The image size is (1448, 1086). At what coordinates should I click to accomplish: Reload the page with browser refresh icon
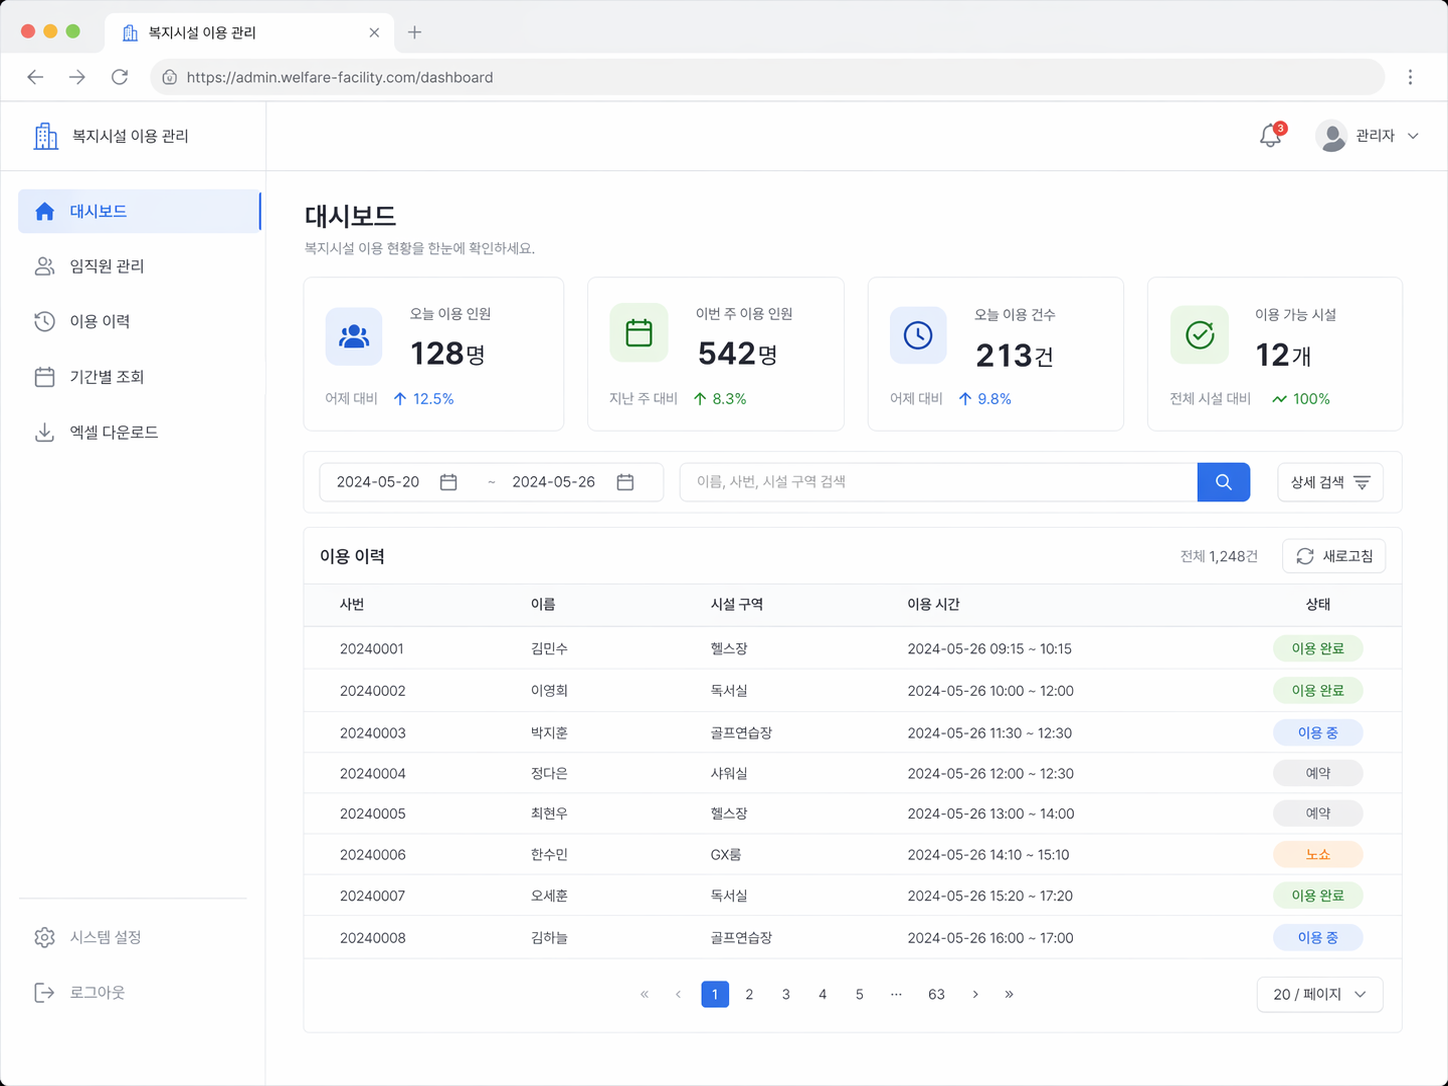pyautogui.click(x=120, y=77)
